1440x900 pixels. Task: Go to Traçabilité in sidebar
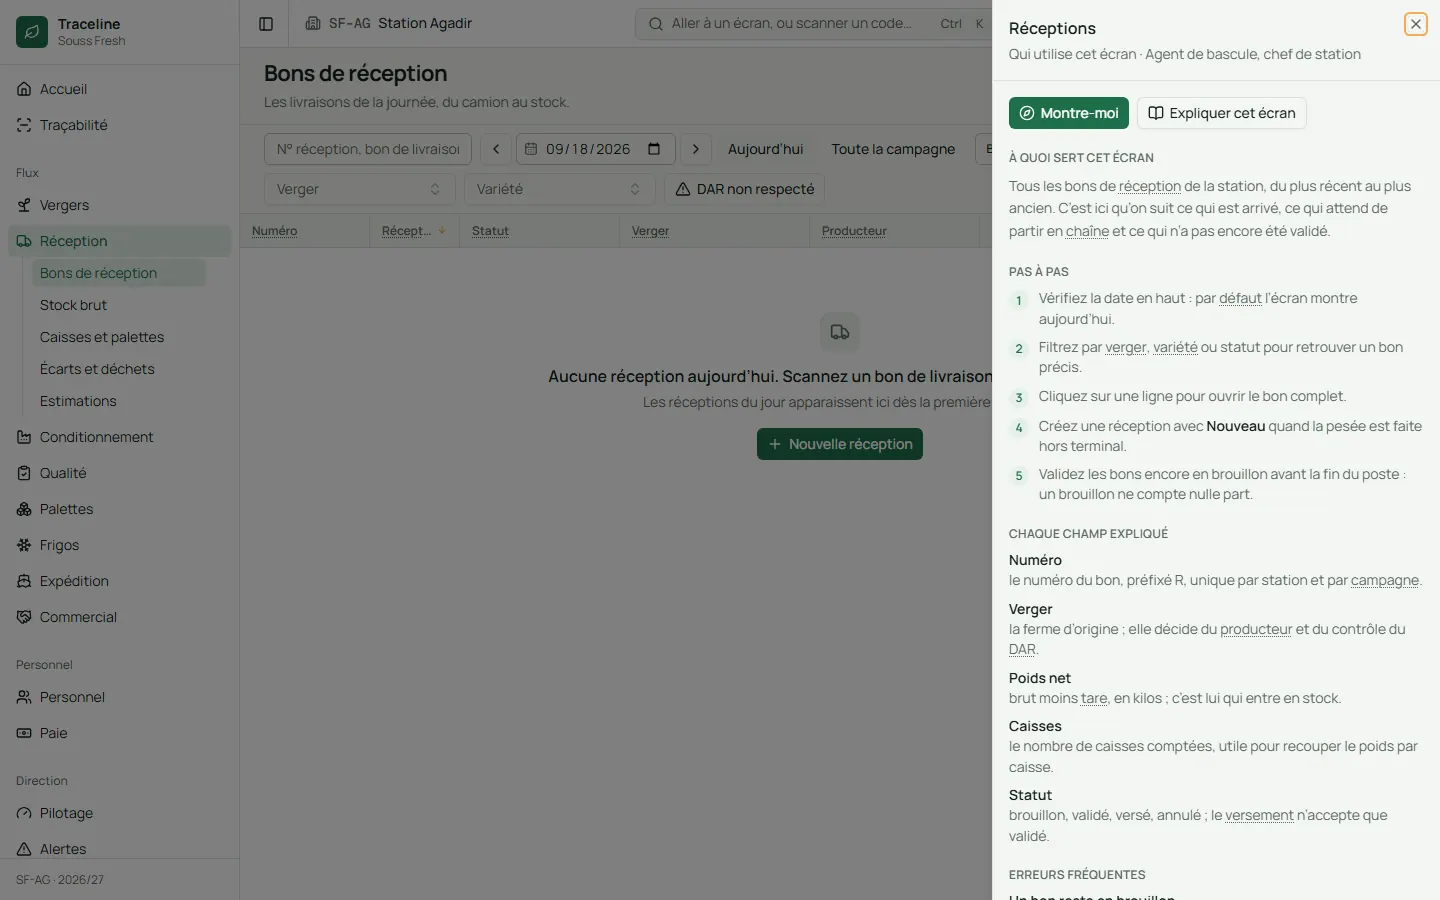tap(119, 125)
